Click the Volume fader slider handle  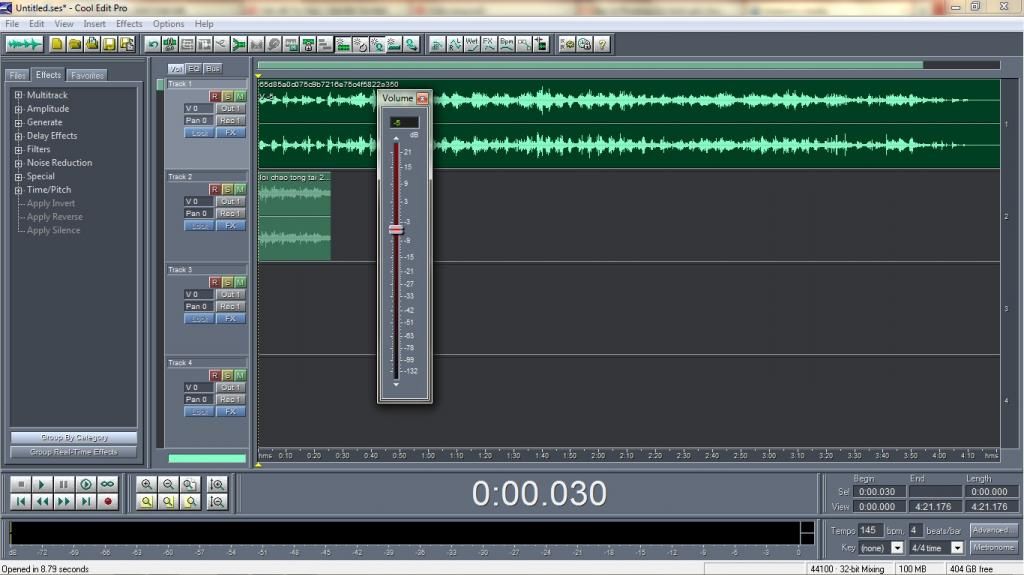point(396,229)
